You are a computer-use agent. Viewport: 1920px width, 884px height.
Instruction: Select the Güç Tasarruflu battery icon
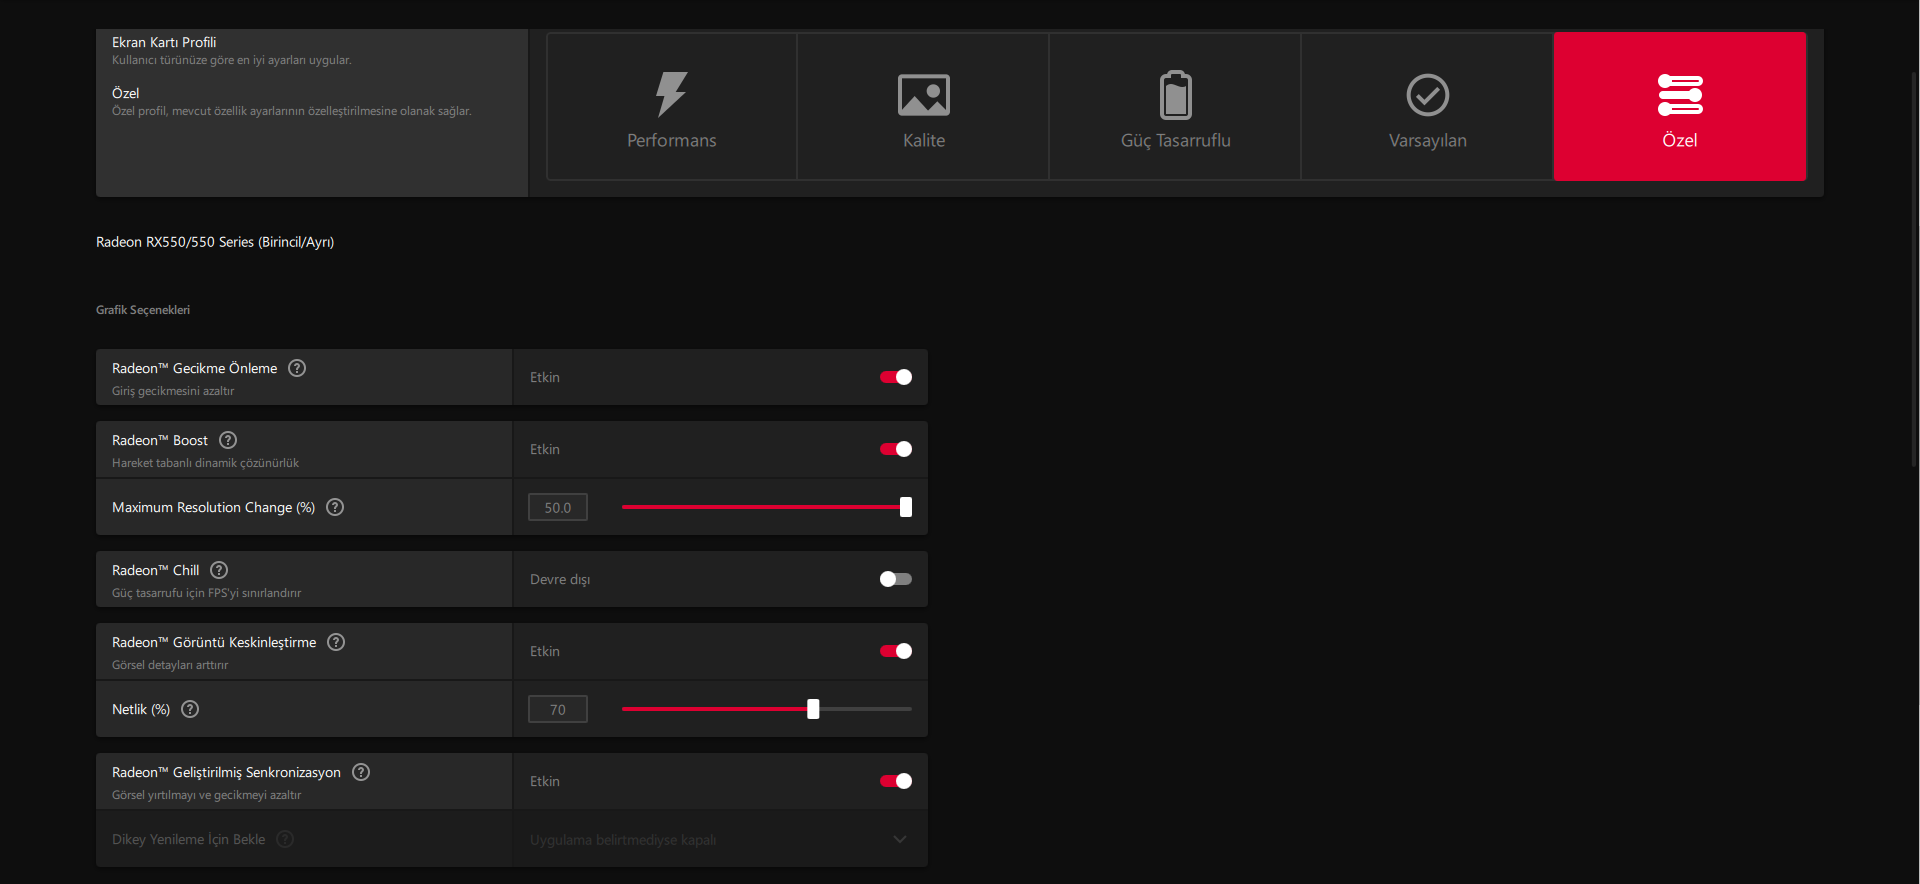pos(1176,95)
